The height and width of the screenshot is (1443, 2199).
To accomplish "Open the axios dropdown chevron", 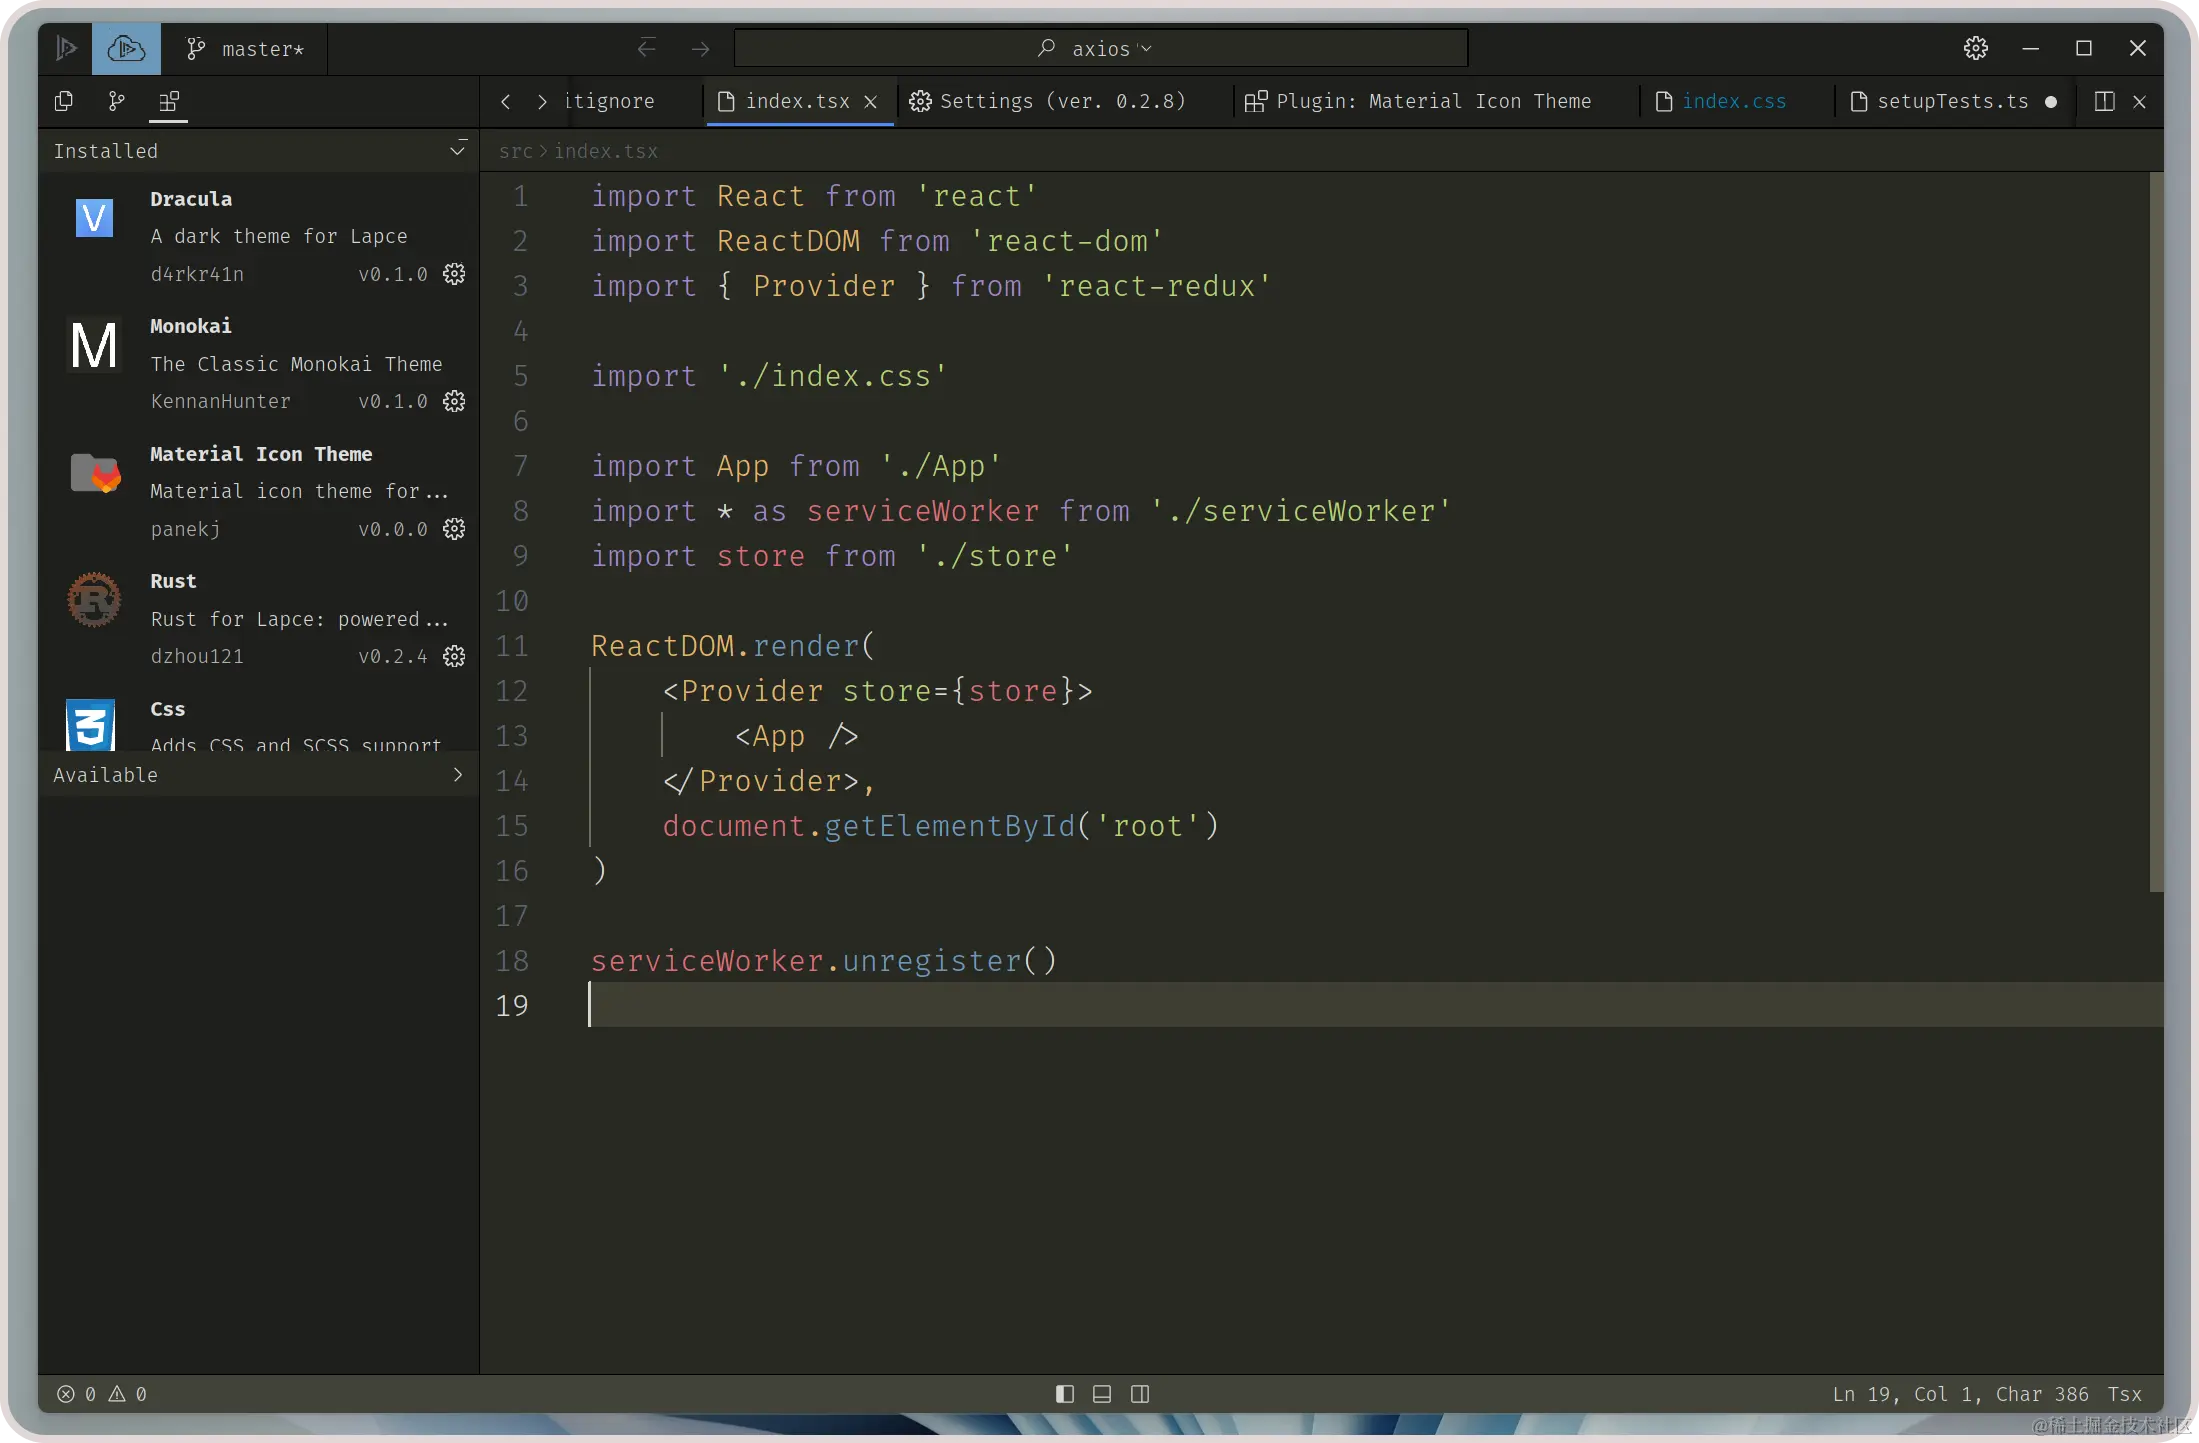I will click(1146, 48).
